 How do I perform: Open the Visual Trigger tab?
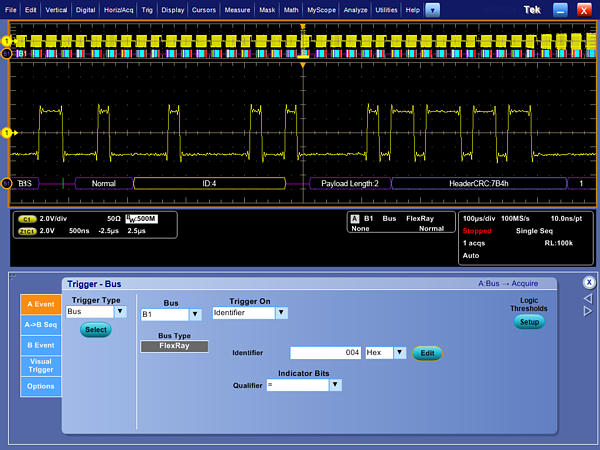(x=40, y=366)
